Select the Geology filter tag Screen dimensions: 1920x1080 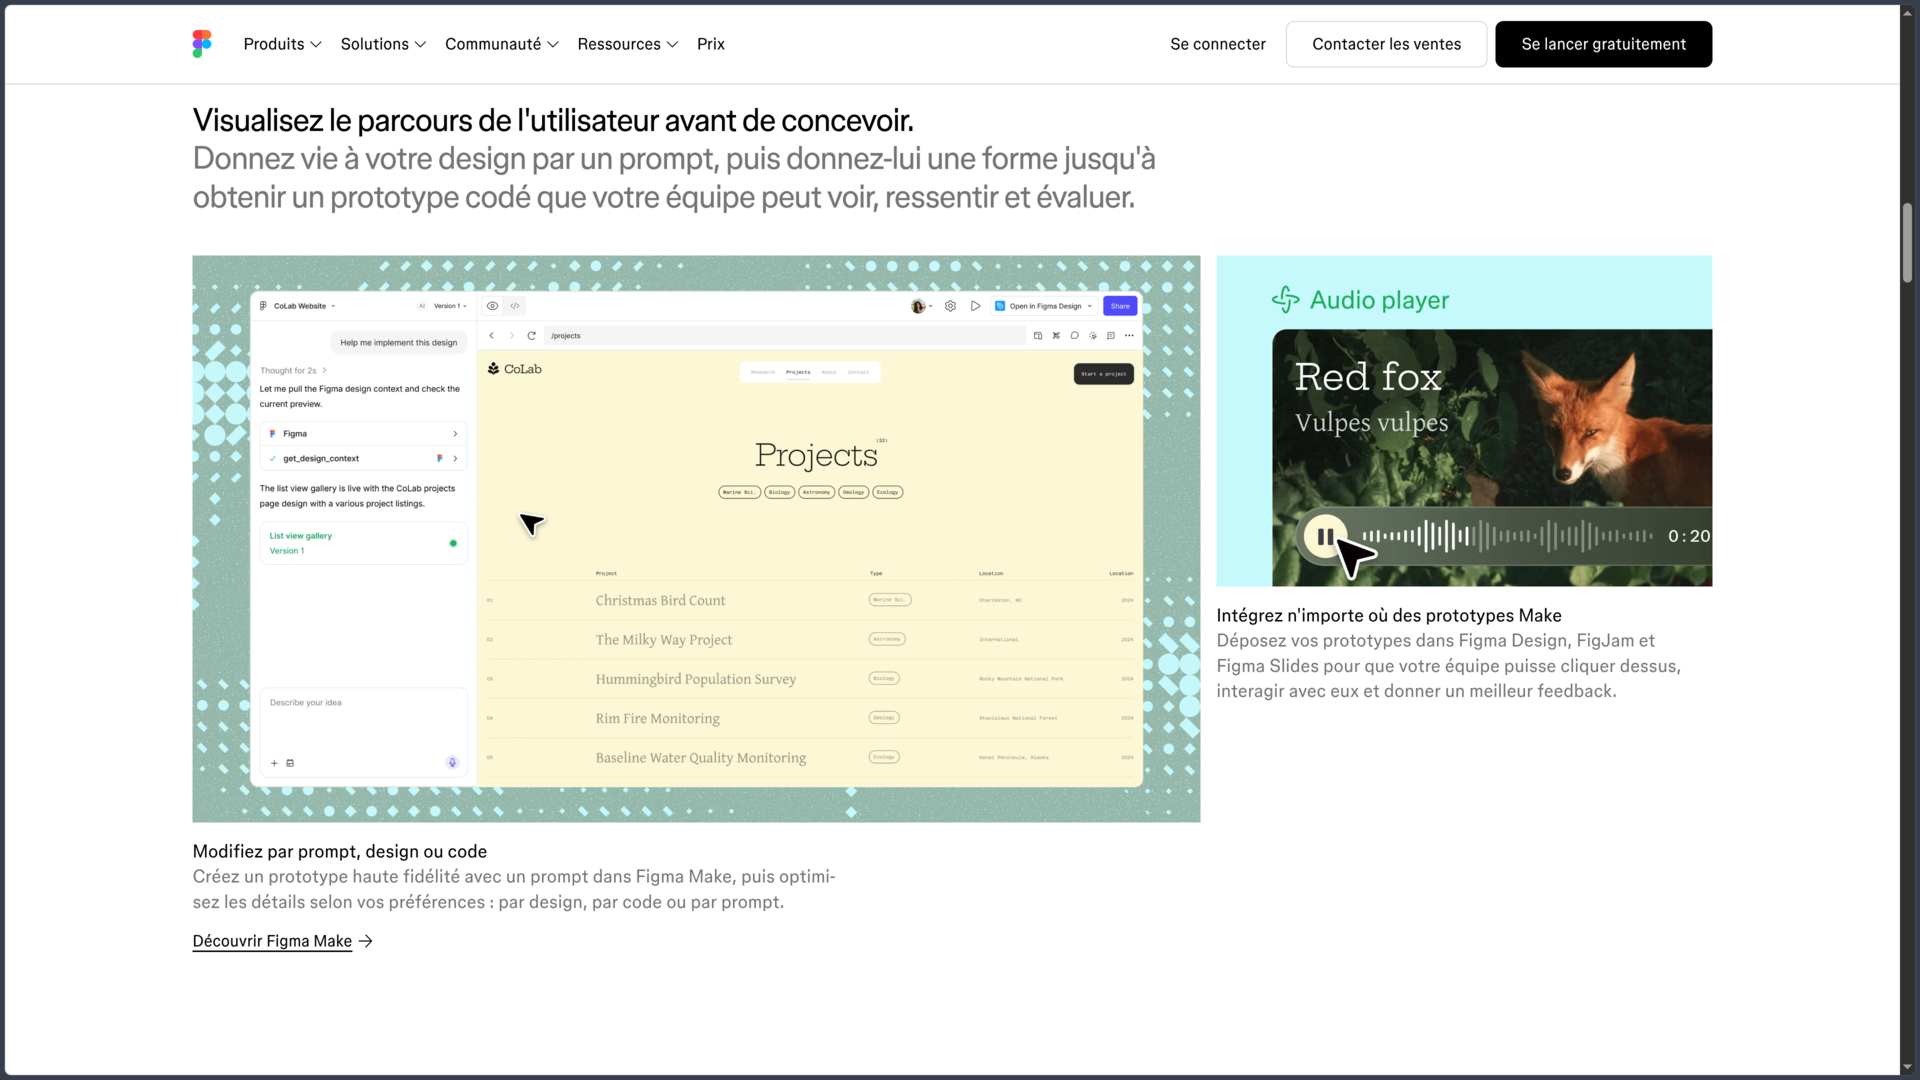pos(853,492)
